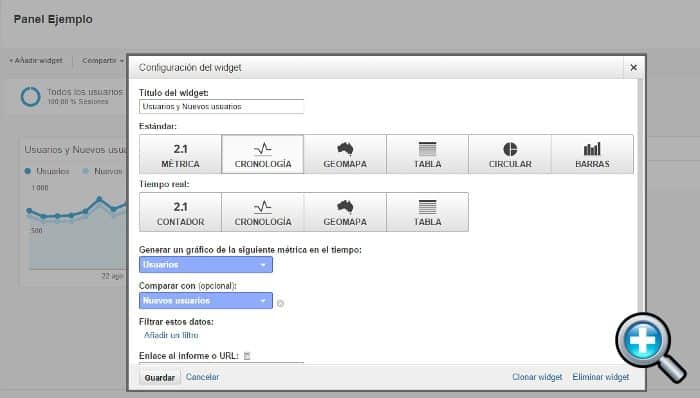This screenshot has width=700, height=398.
Task: Select the standard Cronología widget type
Action: (x=262, y=154)
